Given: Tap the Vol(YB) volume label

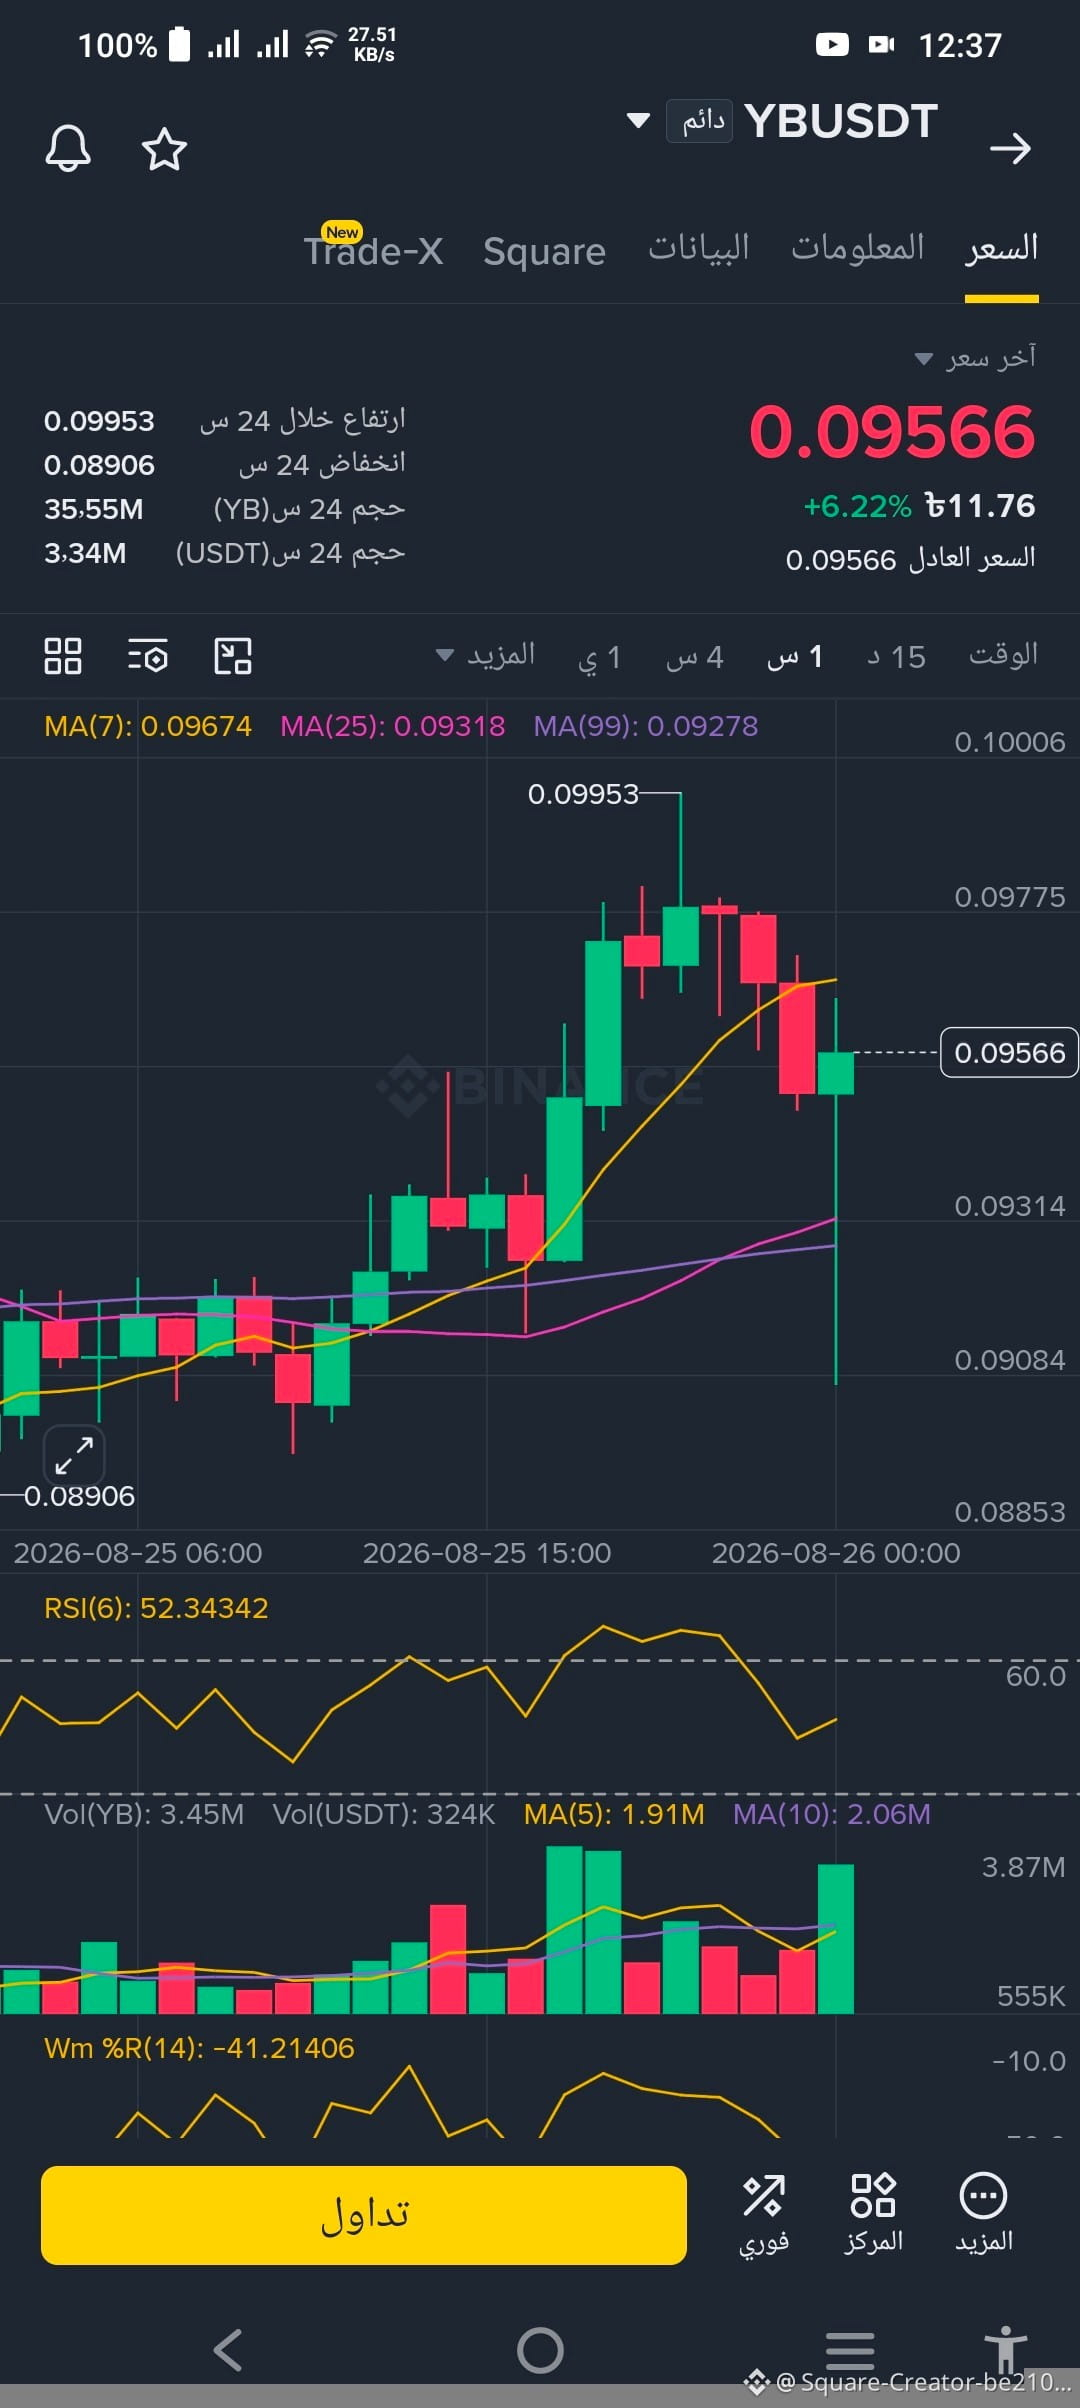Looking at the screenshot, I should pos(144,1814).
